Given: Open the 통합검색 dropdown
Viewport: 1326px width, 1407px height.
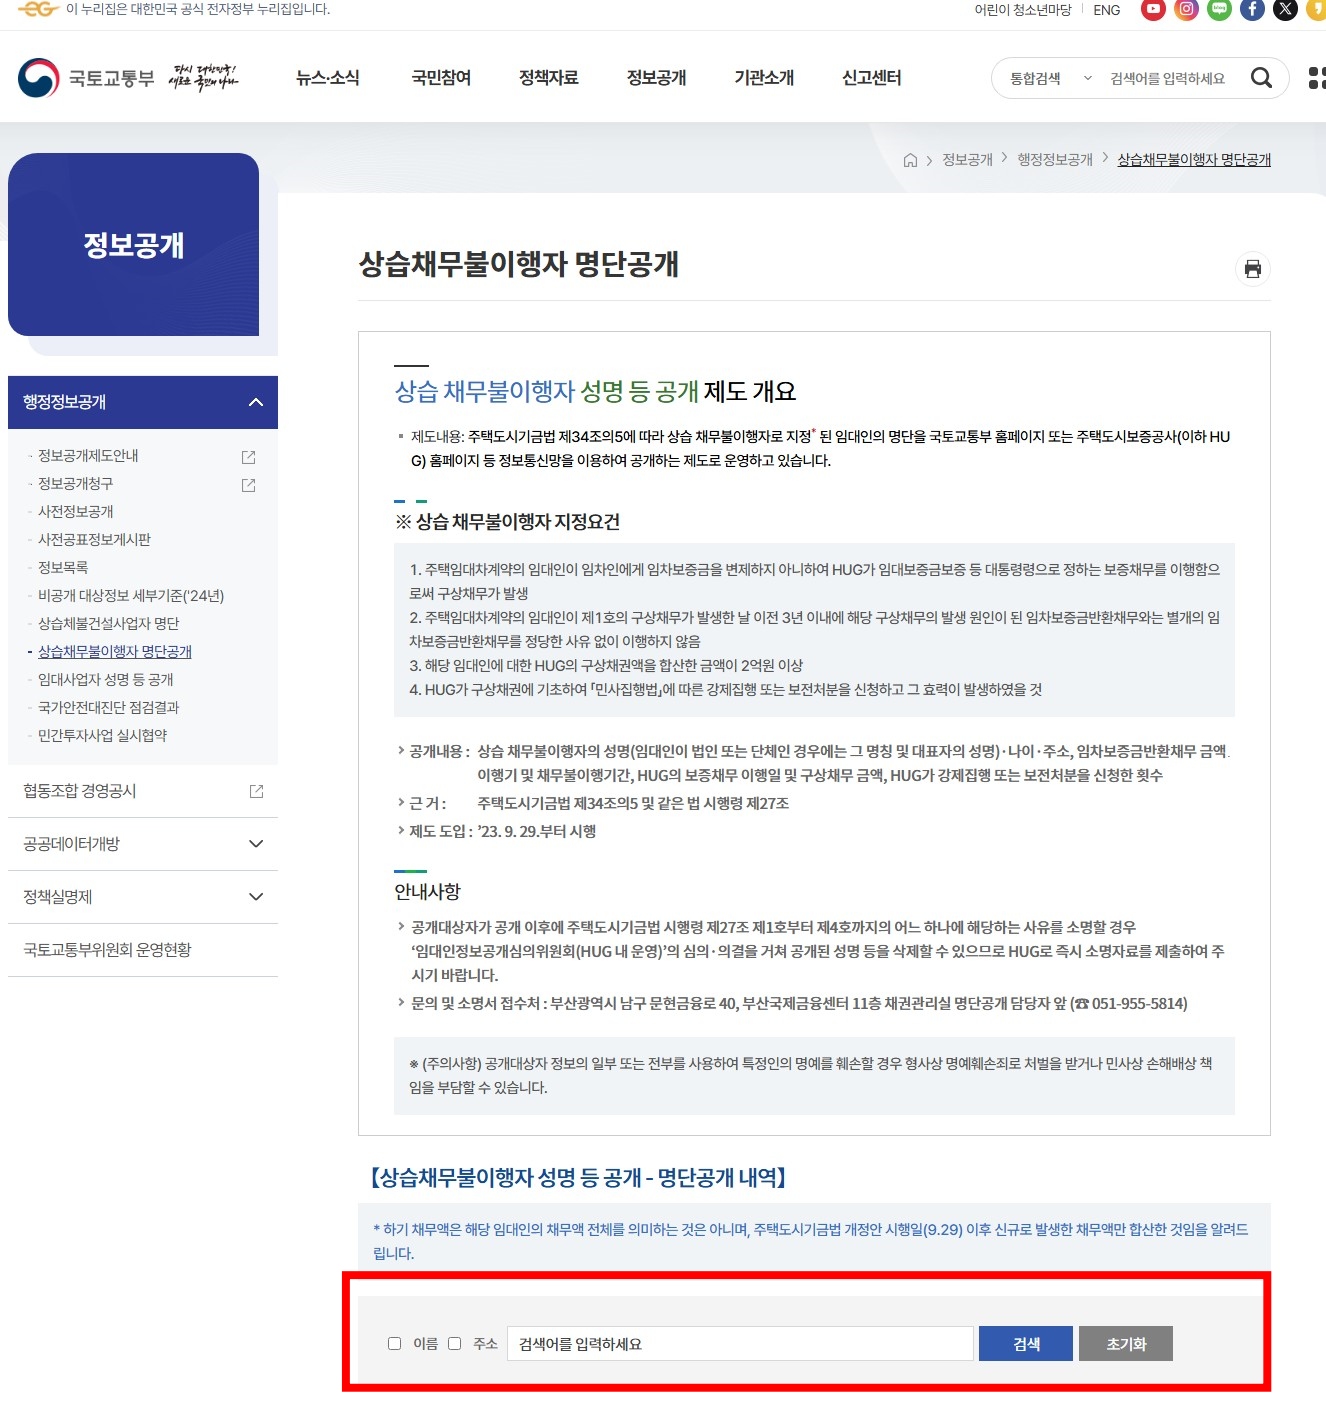Looking at the screenshot, I should point(1050,78).
